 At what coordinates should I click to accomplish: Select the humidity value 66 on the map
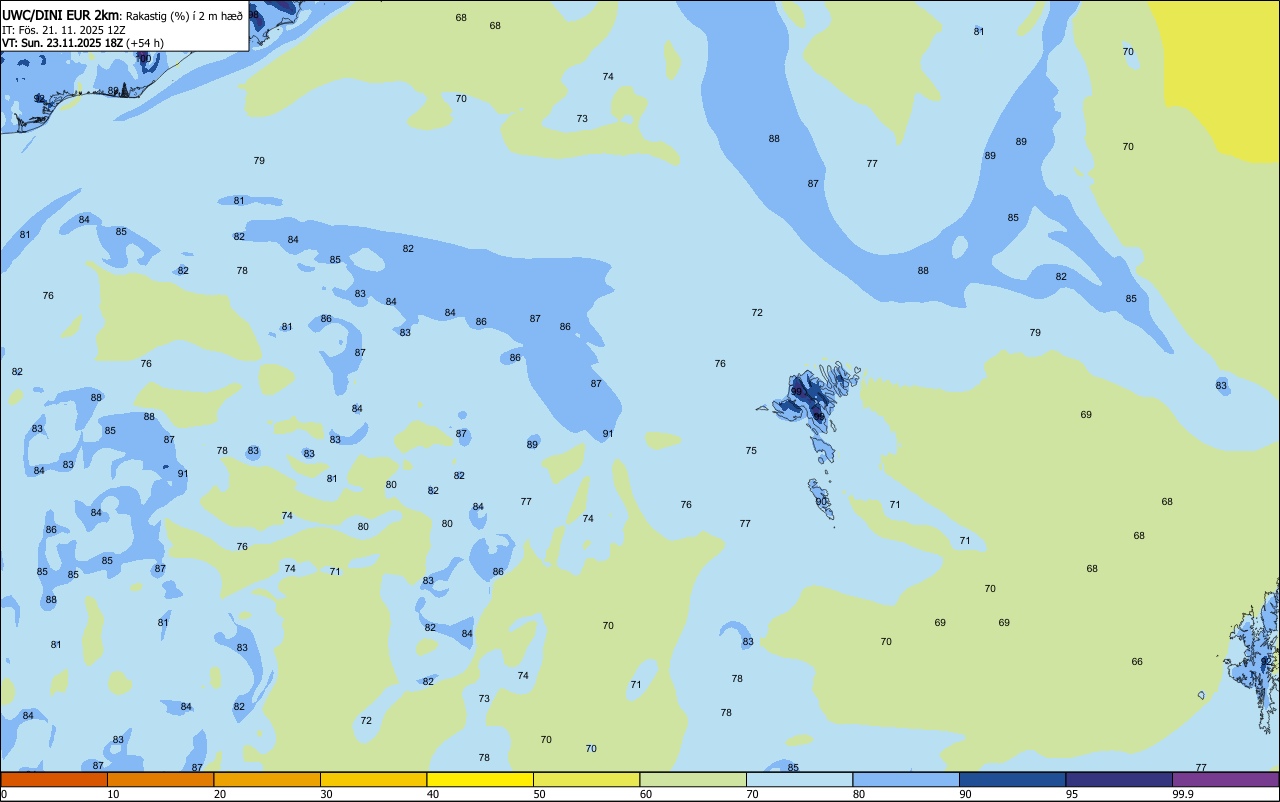tap(1137, 662)
